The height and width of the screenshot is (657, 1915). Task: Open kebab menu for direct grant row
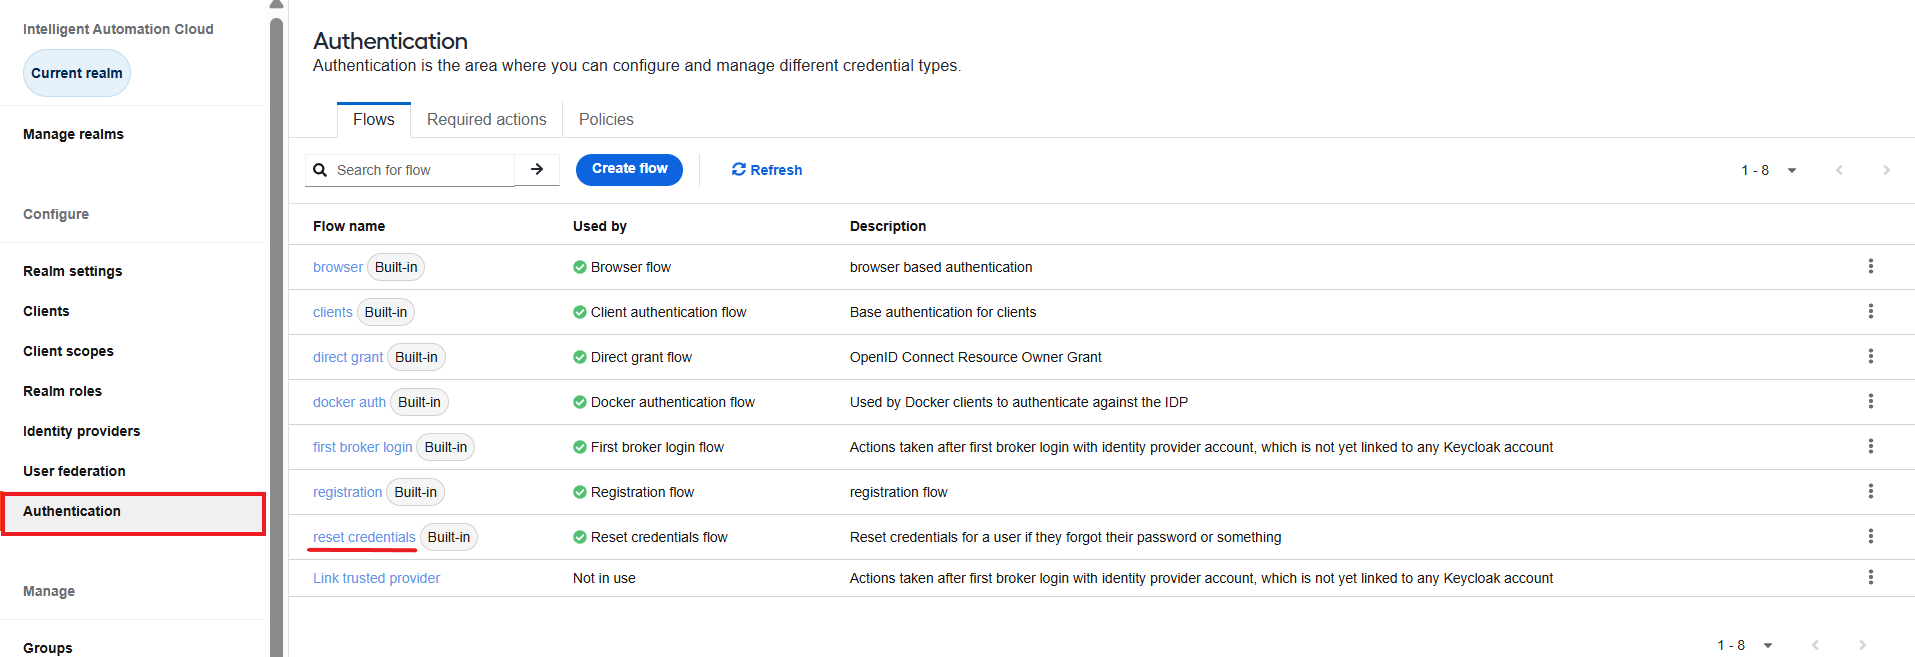(1870, 357)
